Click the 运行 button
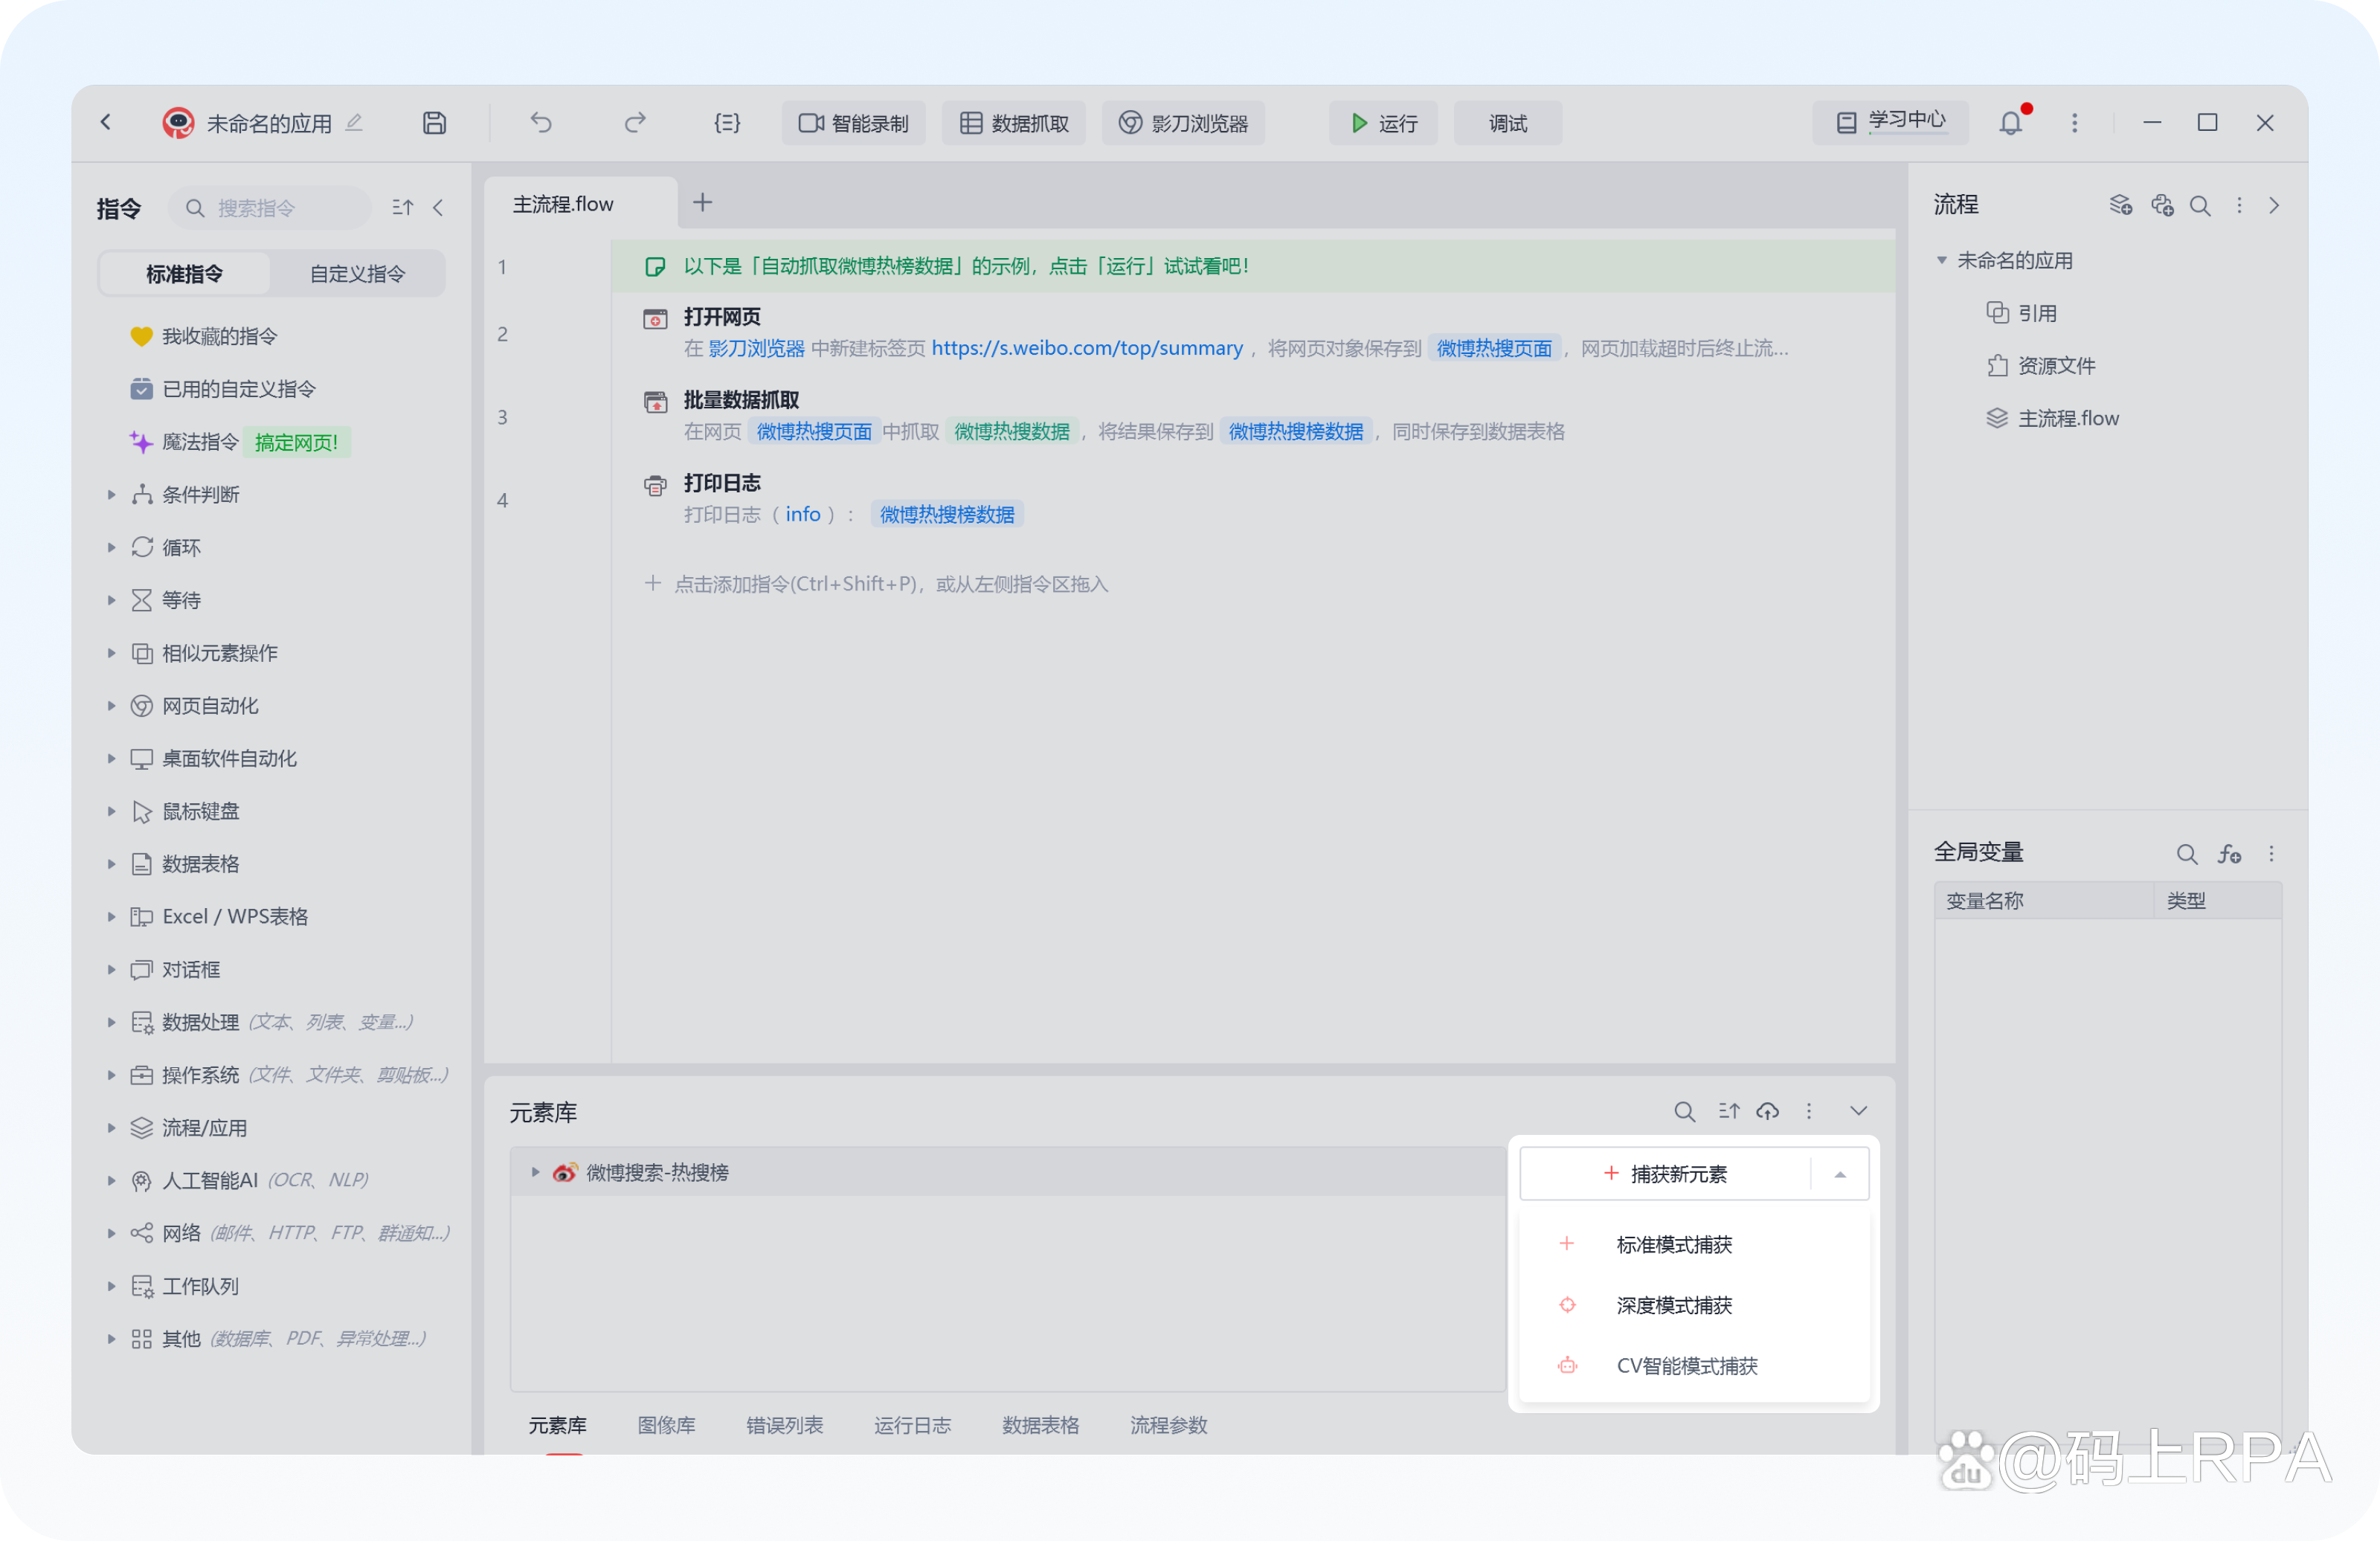2380x1541 pixels. click(x=1383, y=123)
